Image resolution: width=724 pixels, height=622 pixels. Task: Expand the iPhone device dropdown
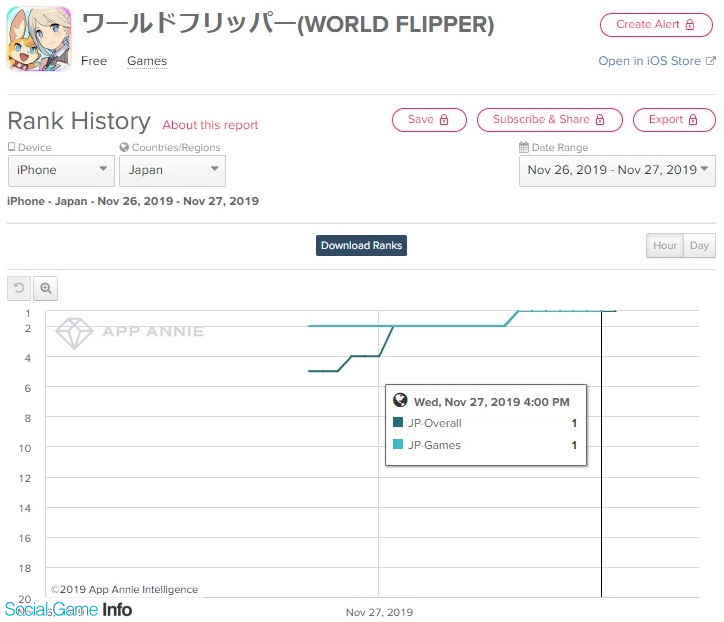61,170
